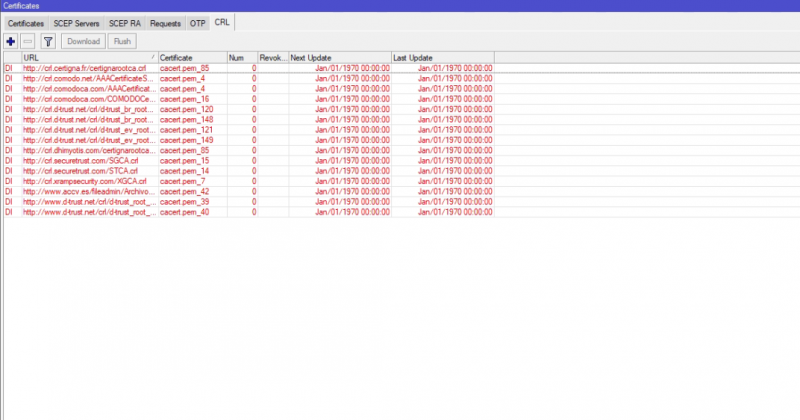This screenshot has width=800, height=420.
Task: Switch to the OTP tab
Action: [198, 22]
